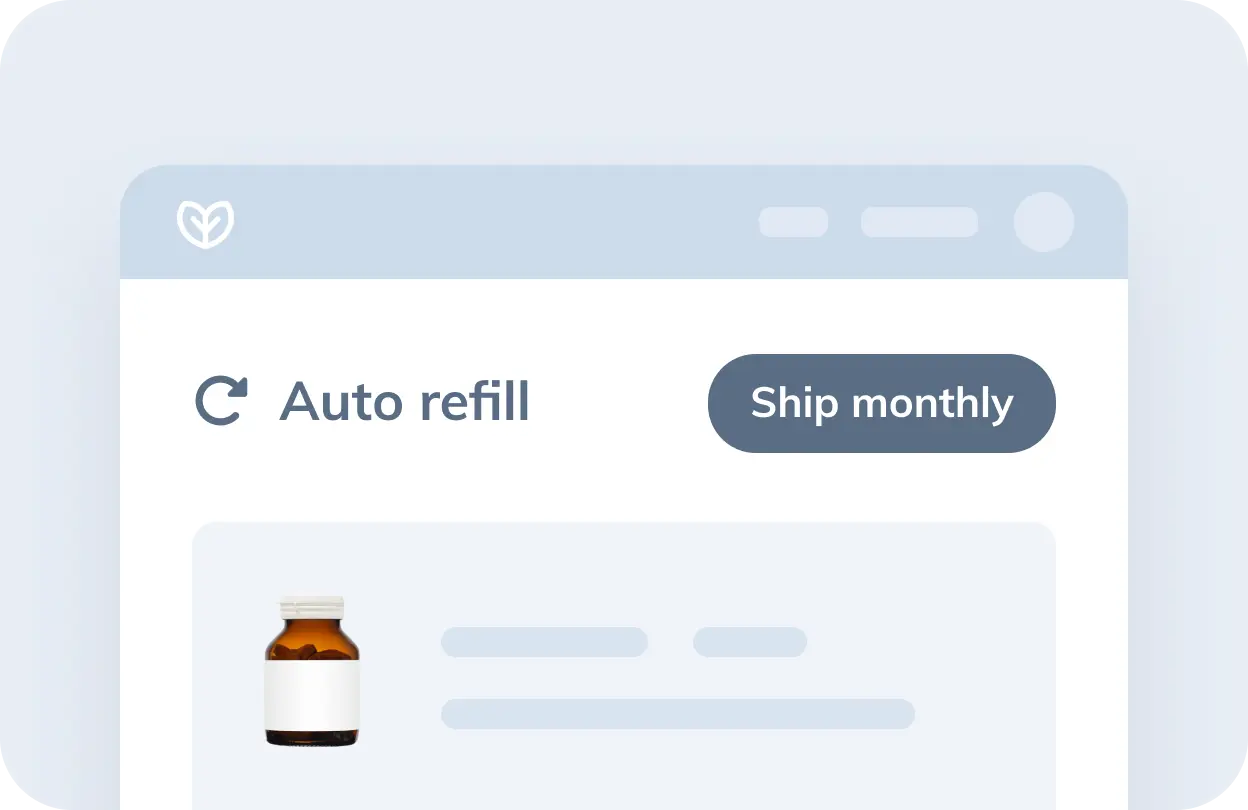Open the short navigation pill in header

click(793, 222)
